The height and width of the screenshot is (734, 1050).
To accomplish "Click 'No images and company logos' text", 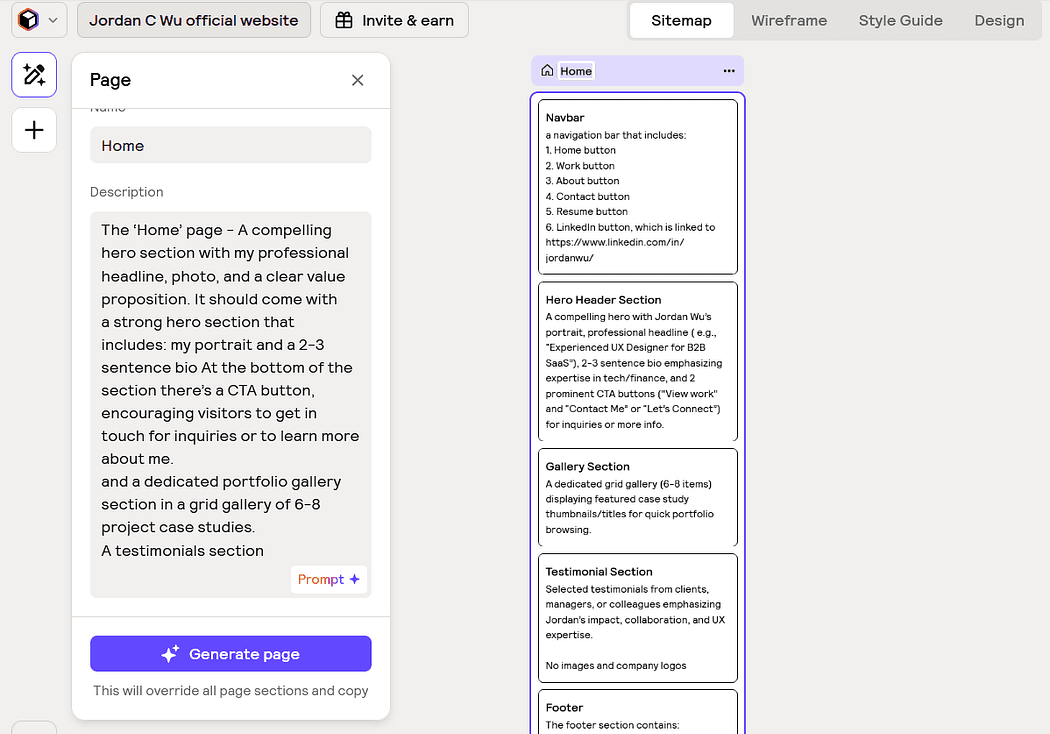I will point(615,666).
